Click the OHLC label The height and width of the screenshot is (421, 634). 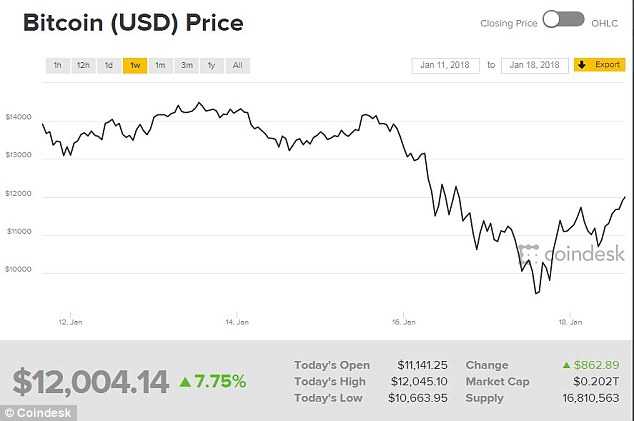click(605, 23)
